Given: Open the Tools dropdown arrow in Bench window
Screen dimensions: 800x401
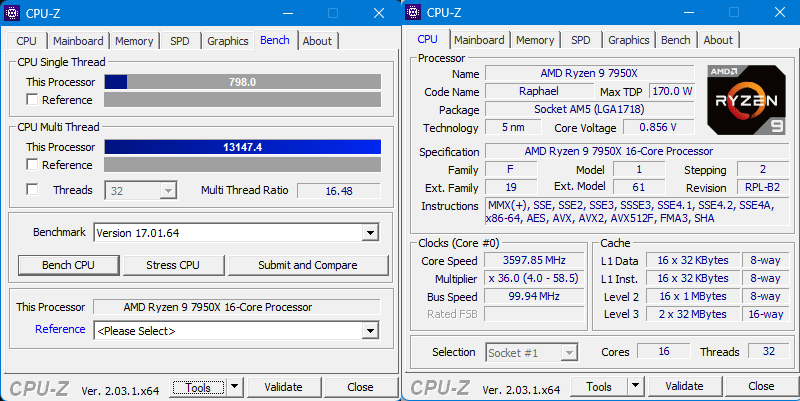Looking at the screenshot, I should [x=234, y=387].
